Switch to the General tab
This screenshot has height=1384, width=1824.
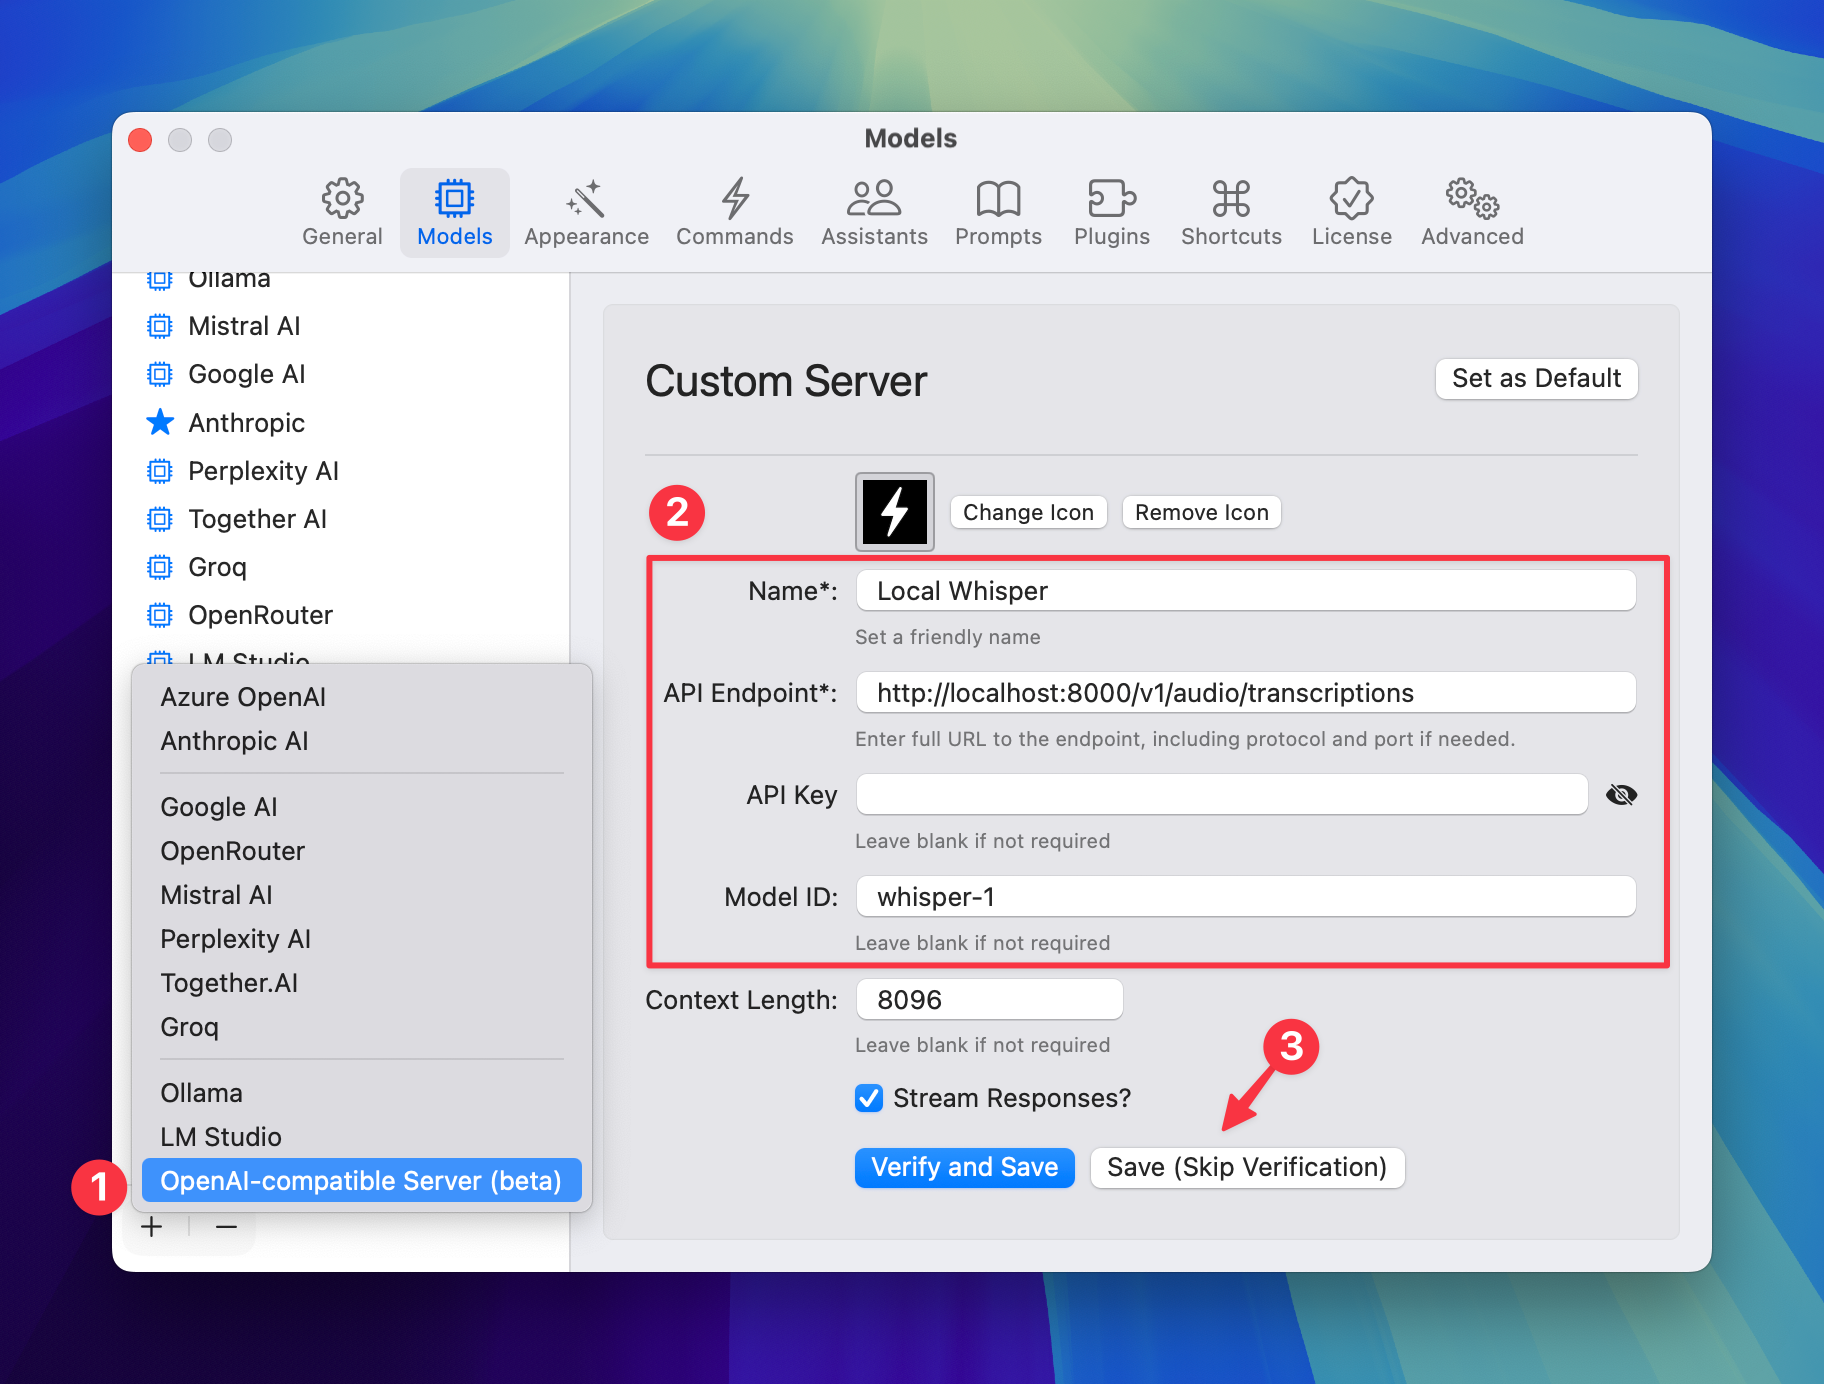342,212
